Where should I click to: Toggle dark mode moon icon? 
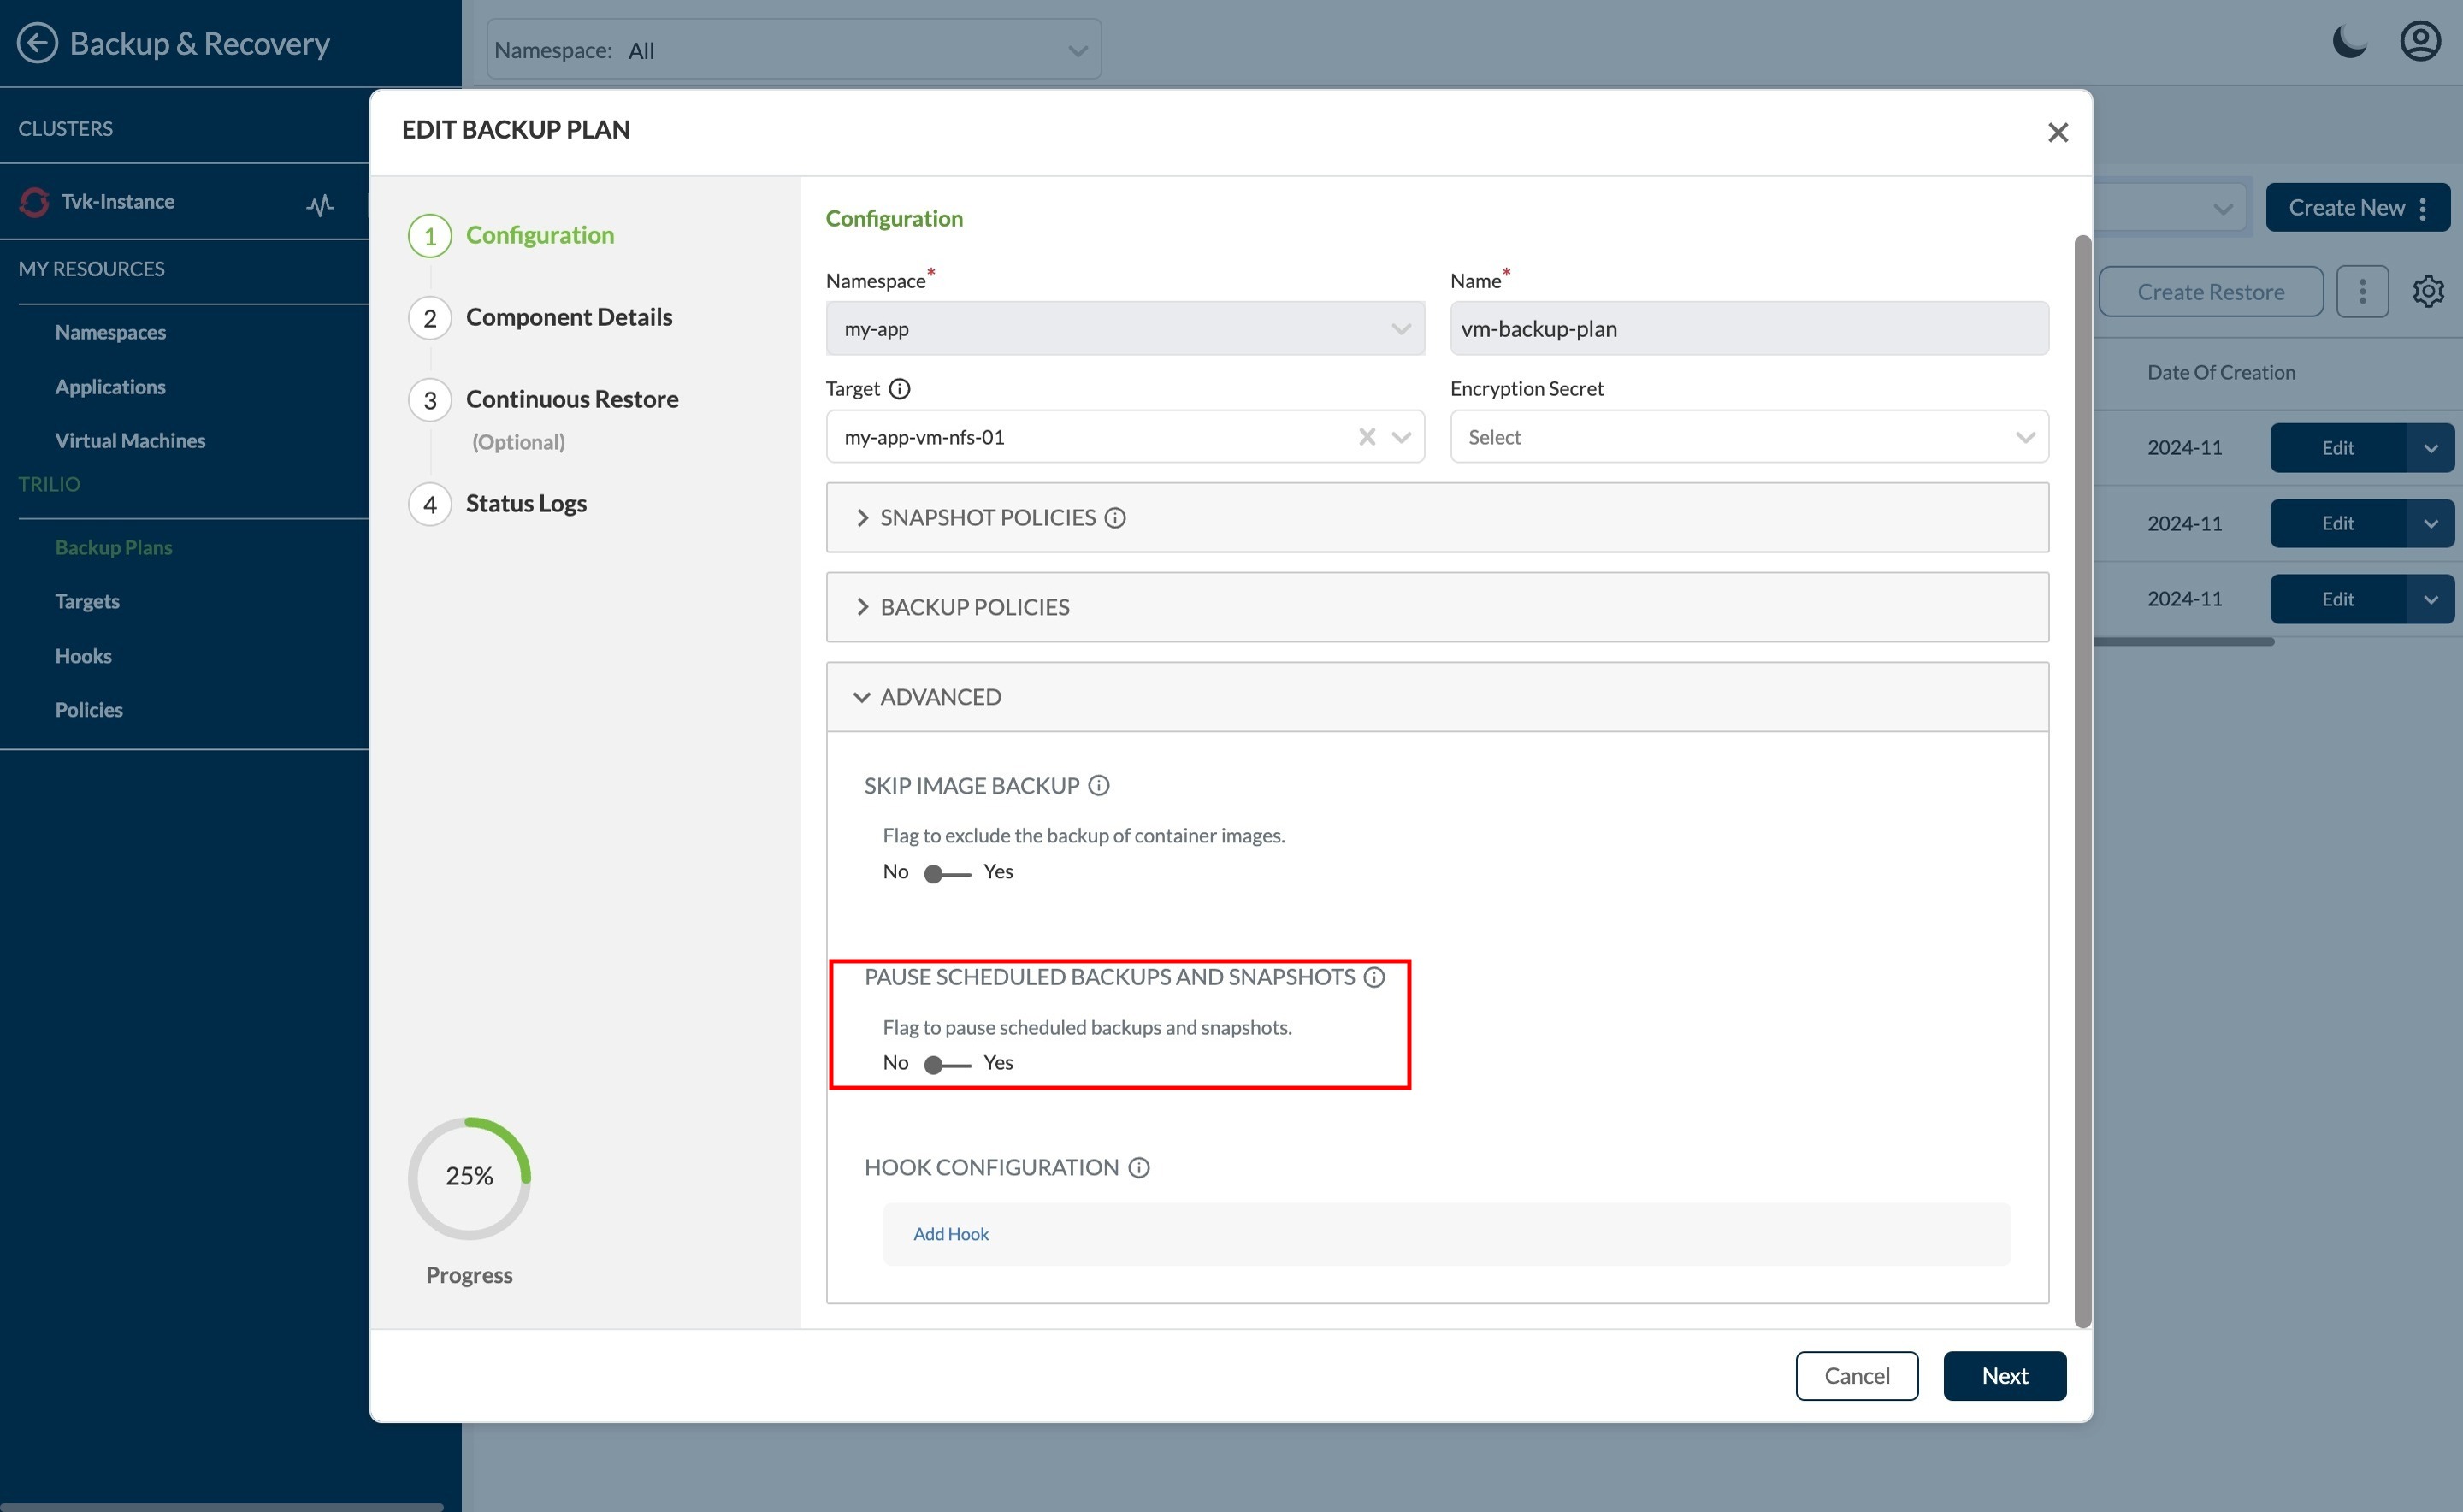tap(2349, 42)
